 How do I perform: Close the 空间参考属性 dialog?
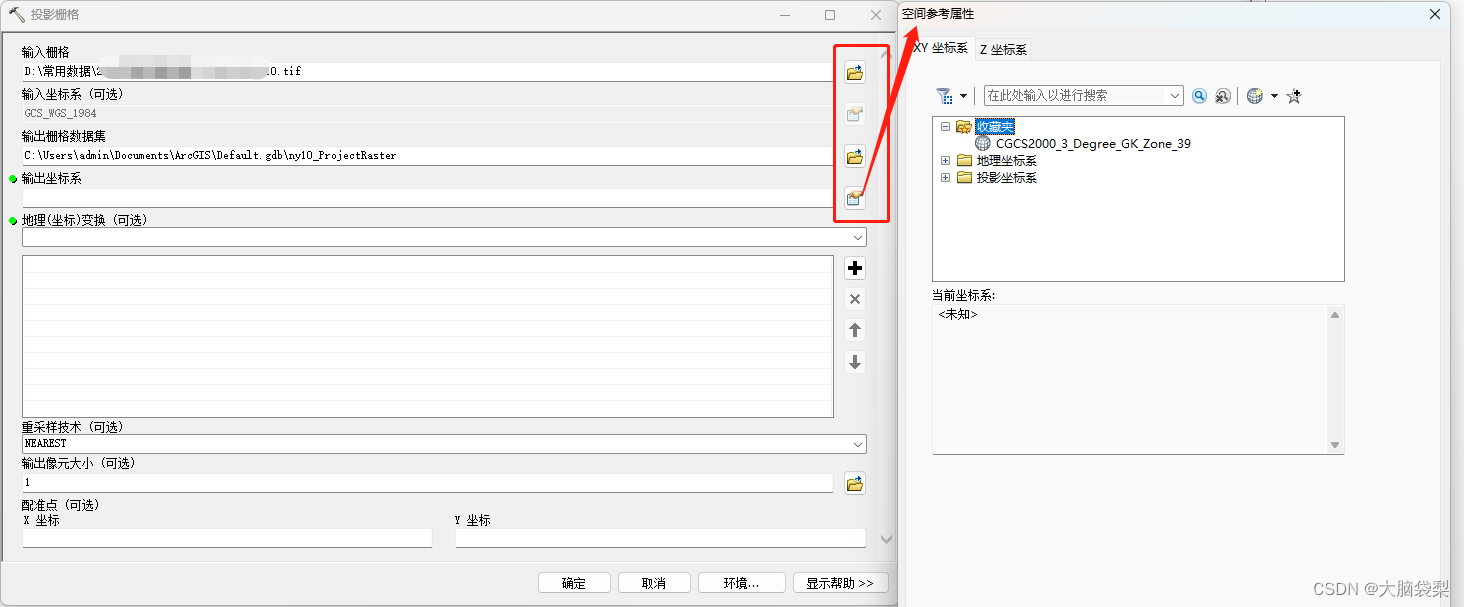(1434, 14)
